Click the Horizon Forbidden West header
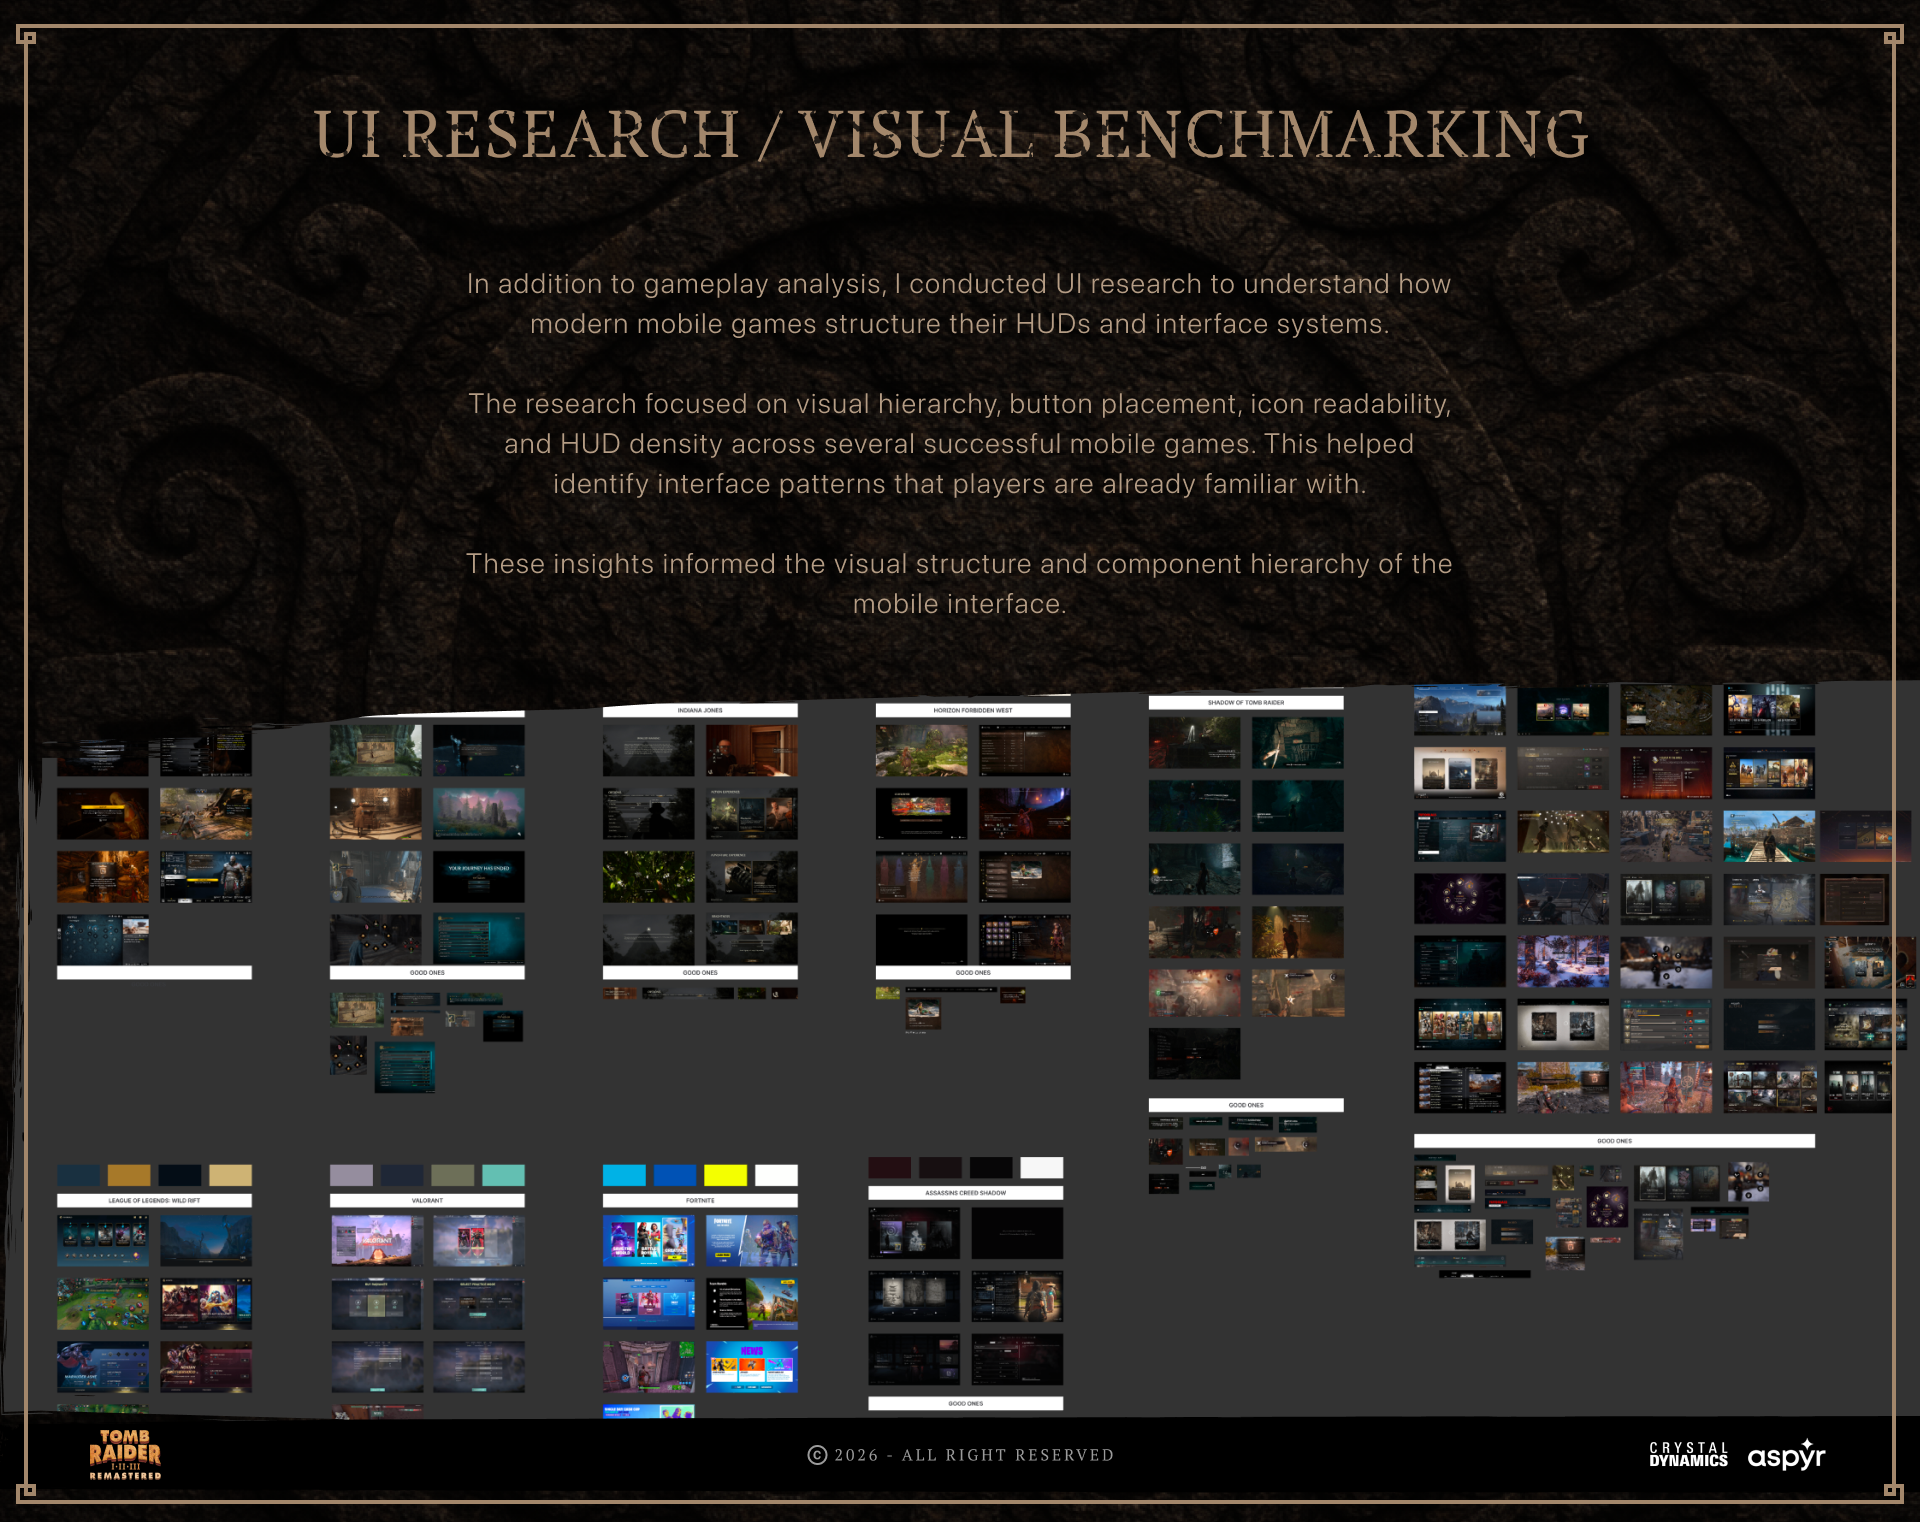This screenshot has width=1920, height=1522. click(973, 710)
